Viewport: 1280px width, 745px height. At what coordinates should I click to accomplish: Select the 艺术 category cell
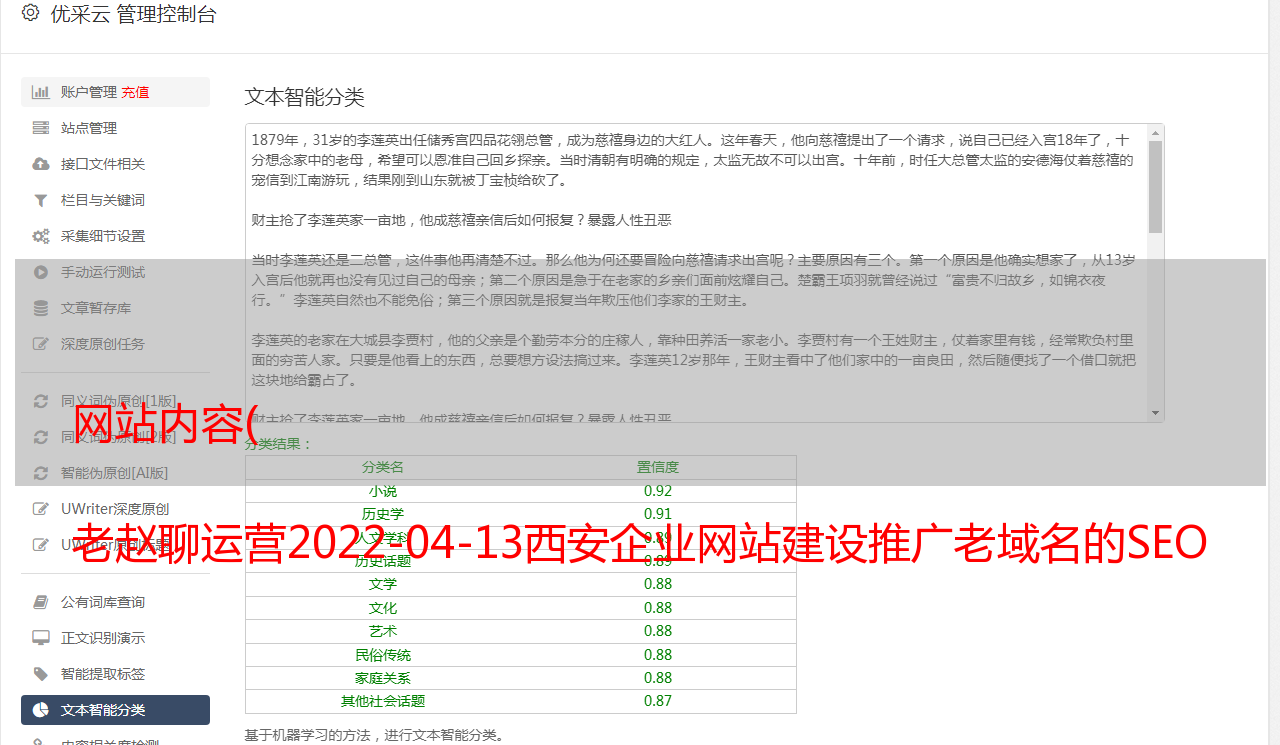coord(383,631)
